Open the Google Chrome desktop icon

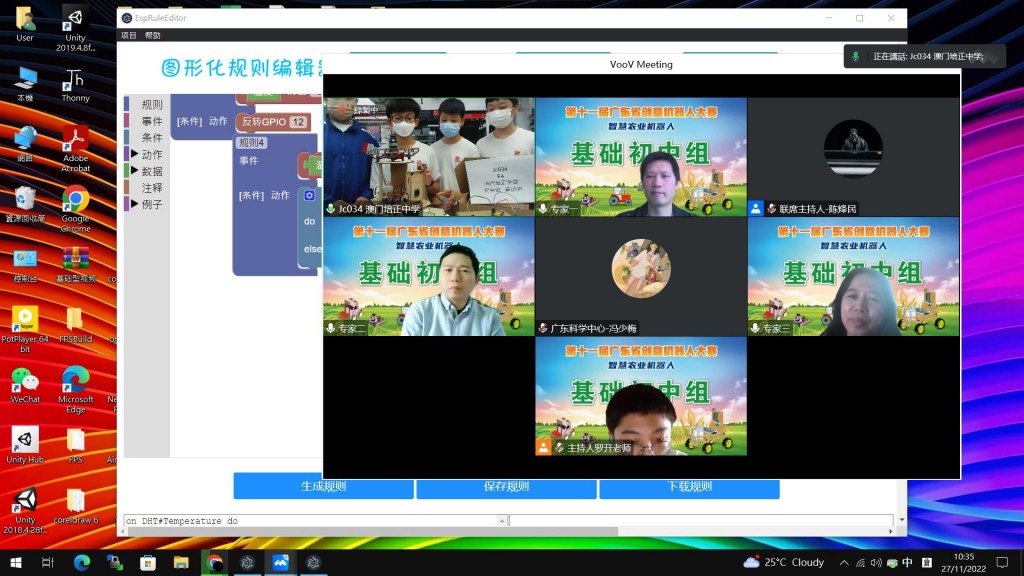(x=75, y=206)
